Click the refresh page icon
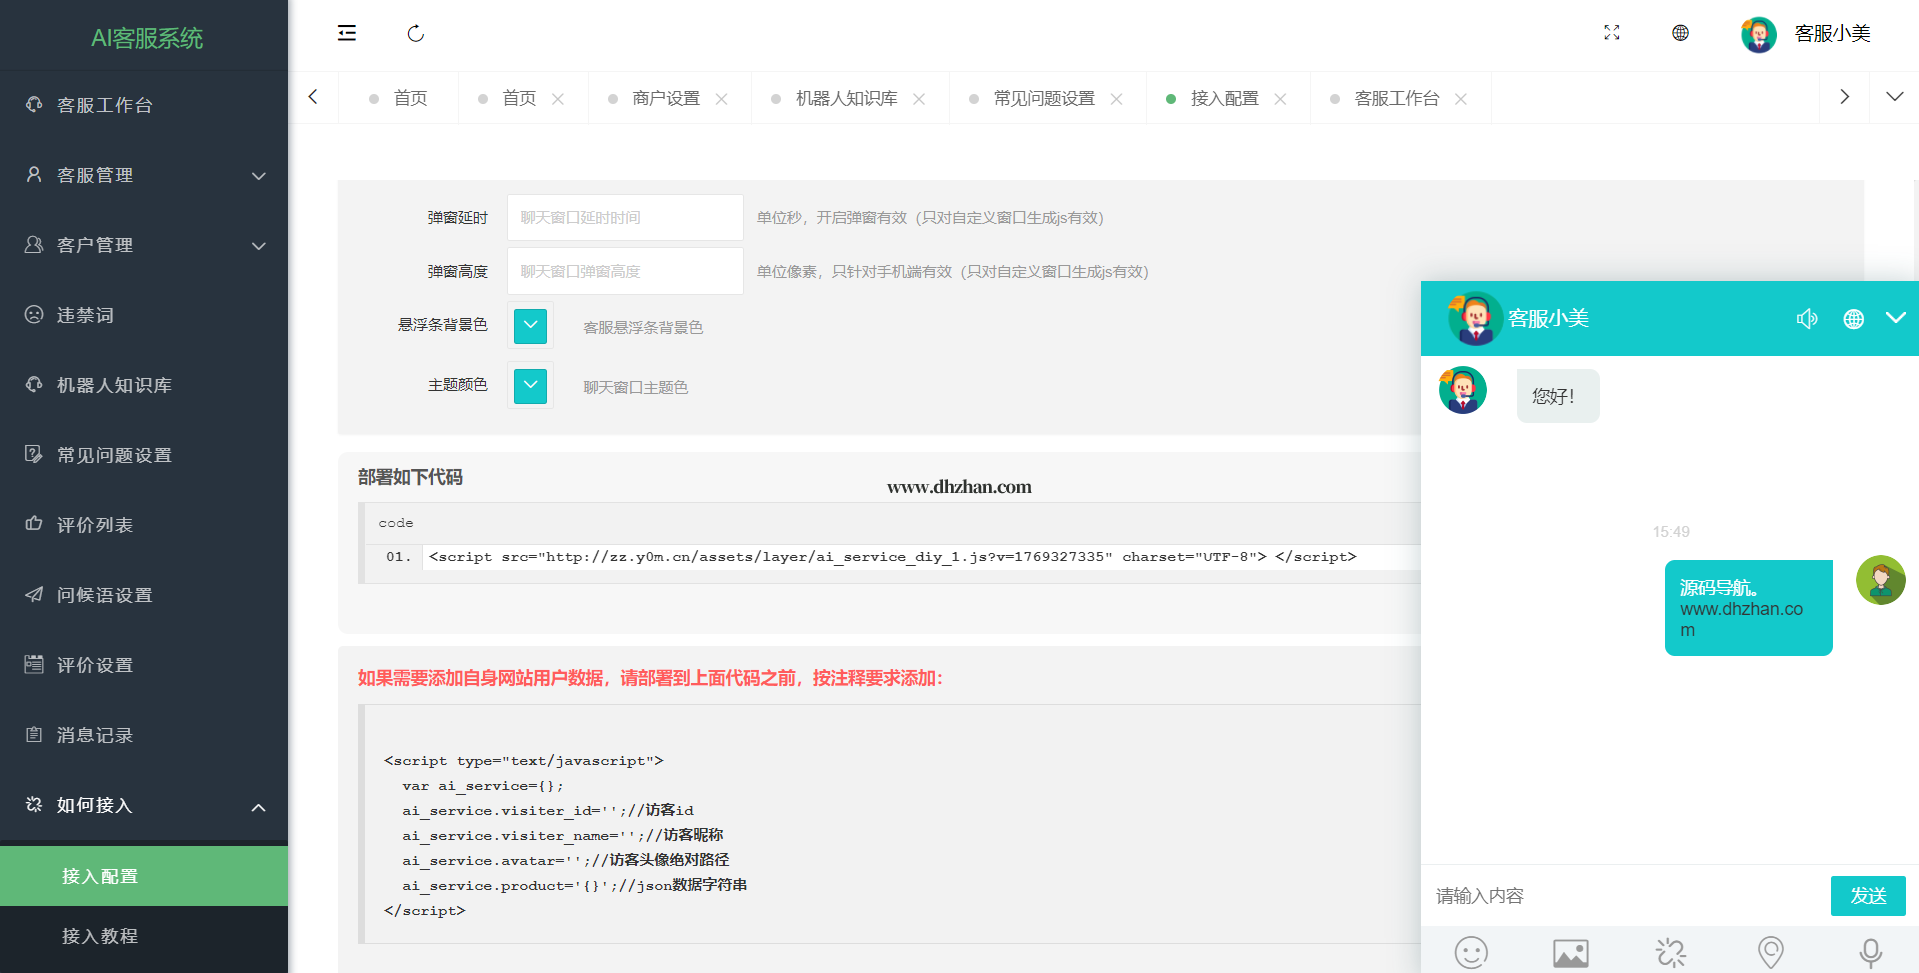 (416, 34)
